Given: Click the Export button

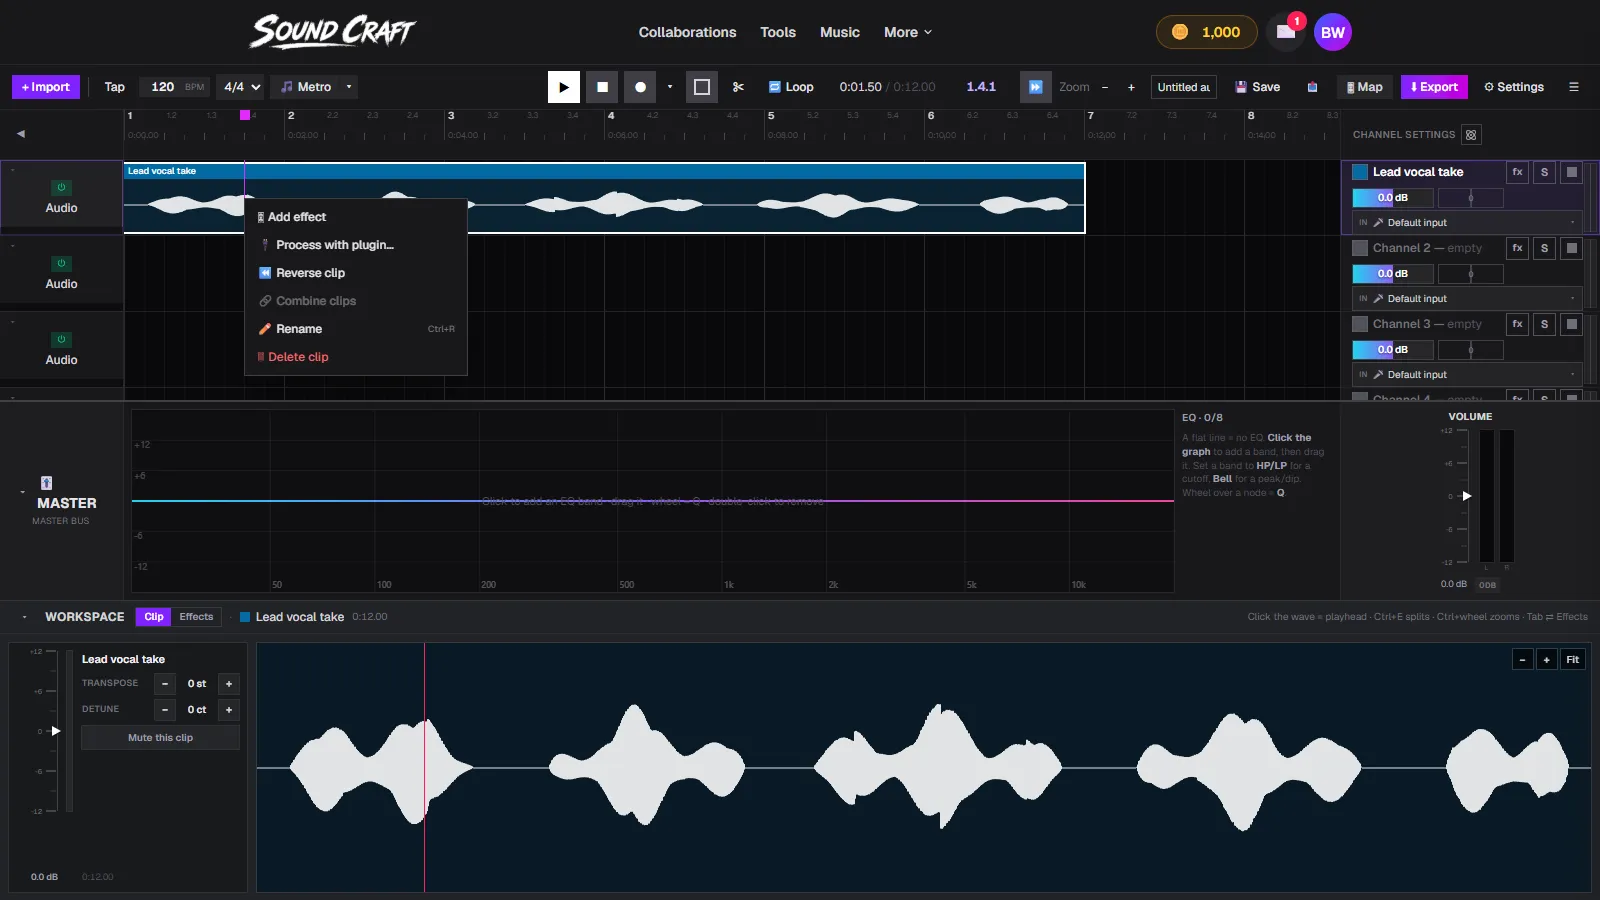Looking at the screenshot, I should (x=1434, y=87).
